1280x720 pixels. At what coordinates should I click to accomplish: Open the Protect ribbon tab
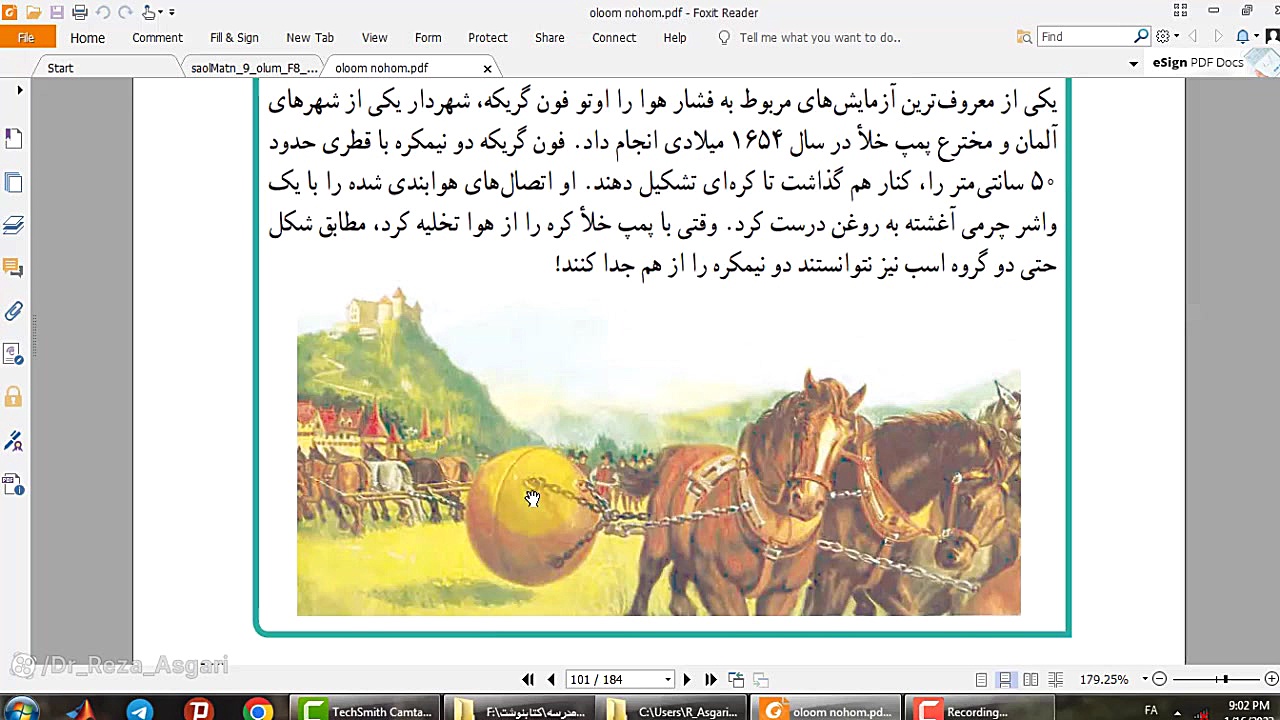point(488,37)
